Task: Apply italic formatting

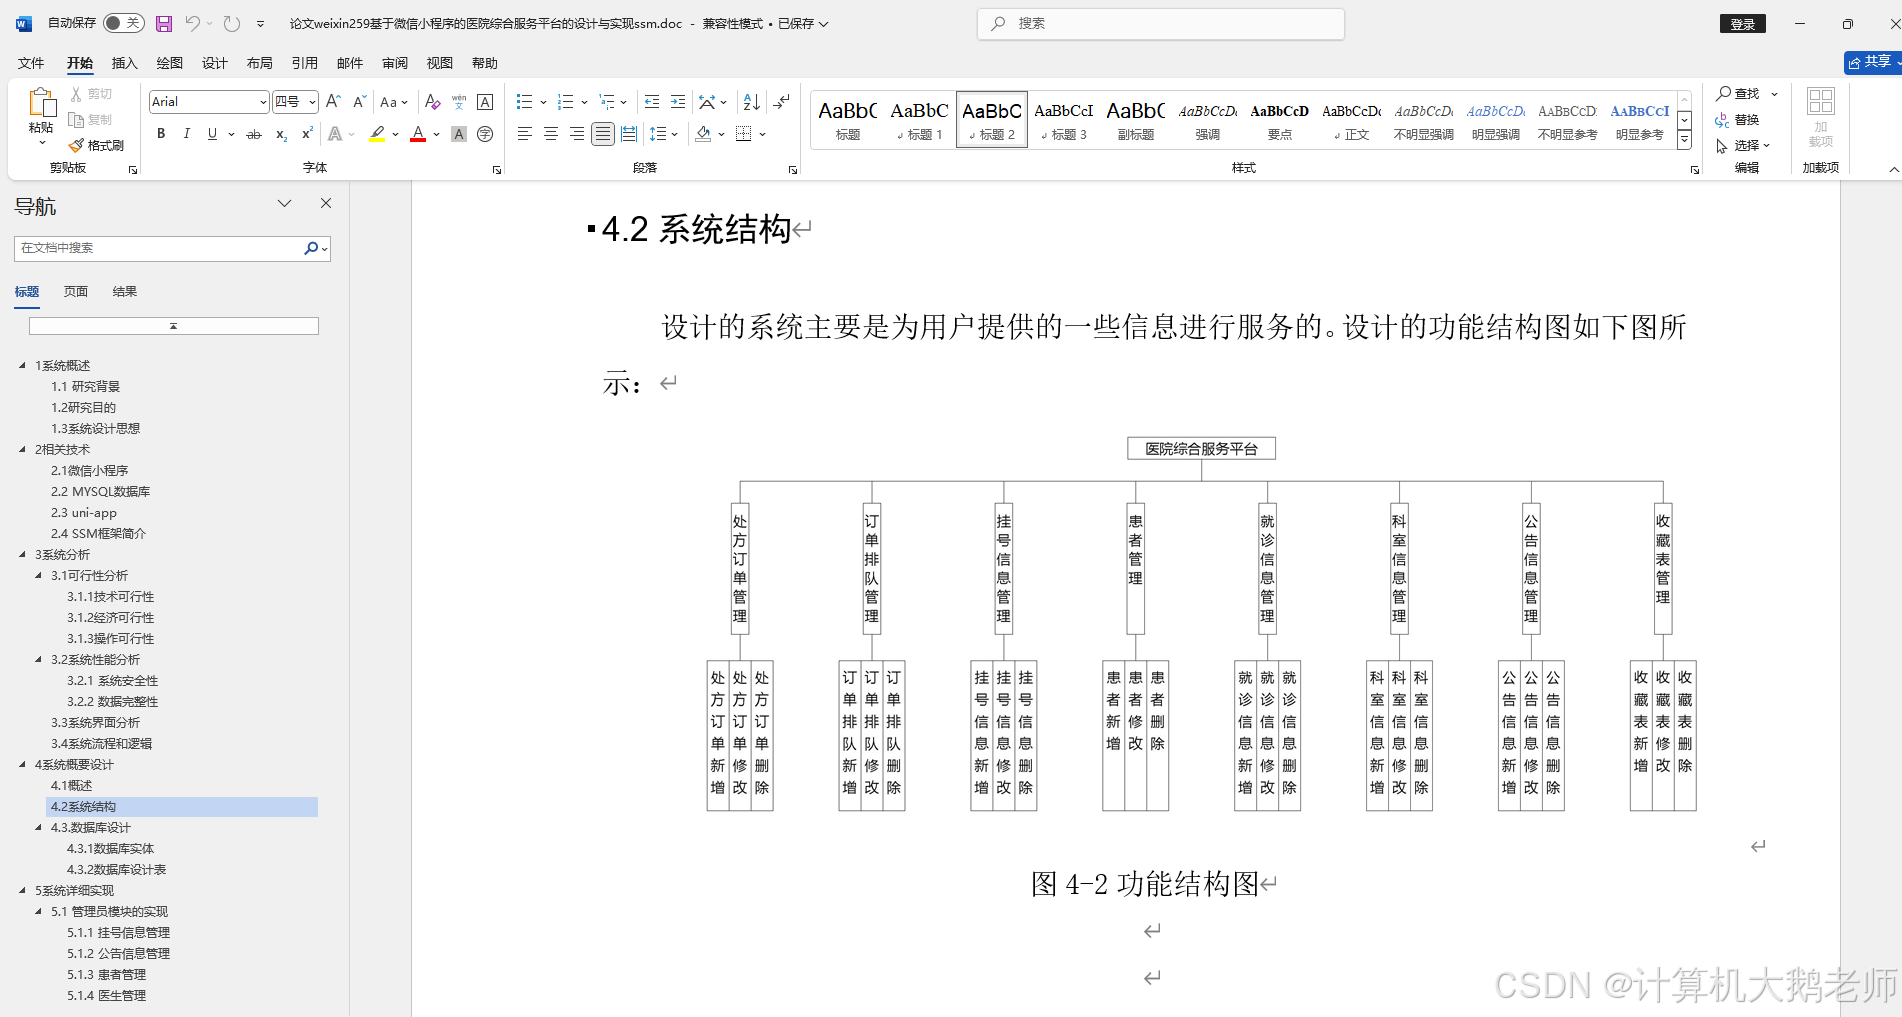Action: pos(186,134)
